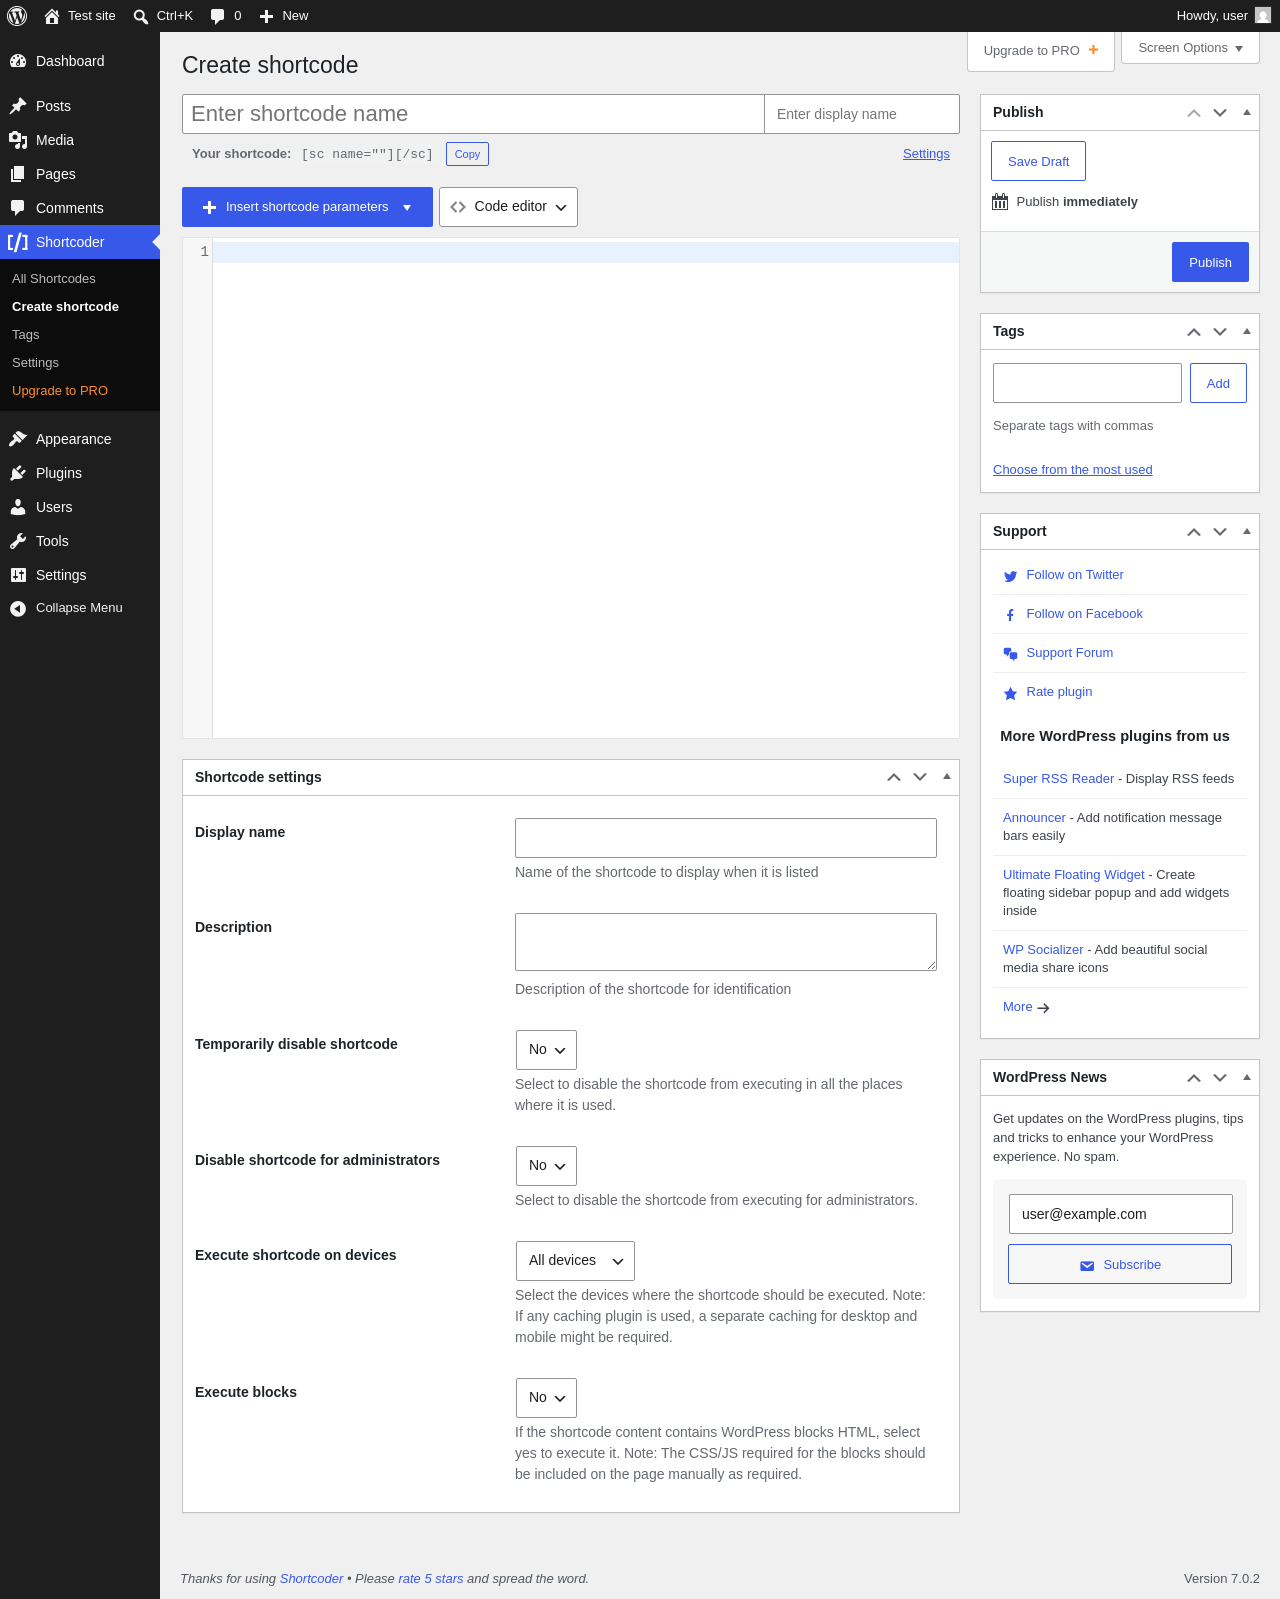Save the shortcode as draft
Image resolution: width=1280 pixels, height=1599 pixels.
click(1038, 161)
